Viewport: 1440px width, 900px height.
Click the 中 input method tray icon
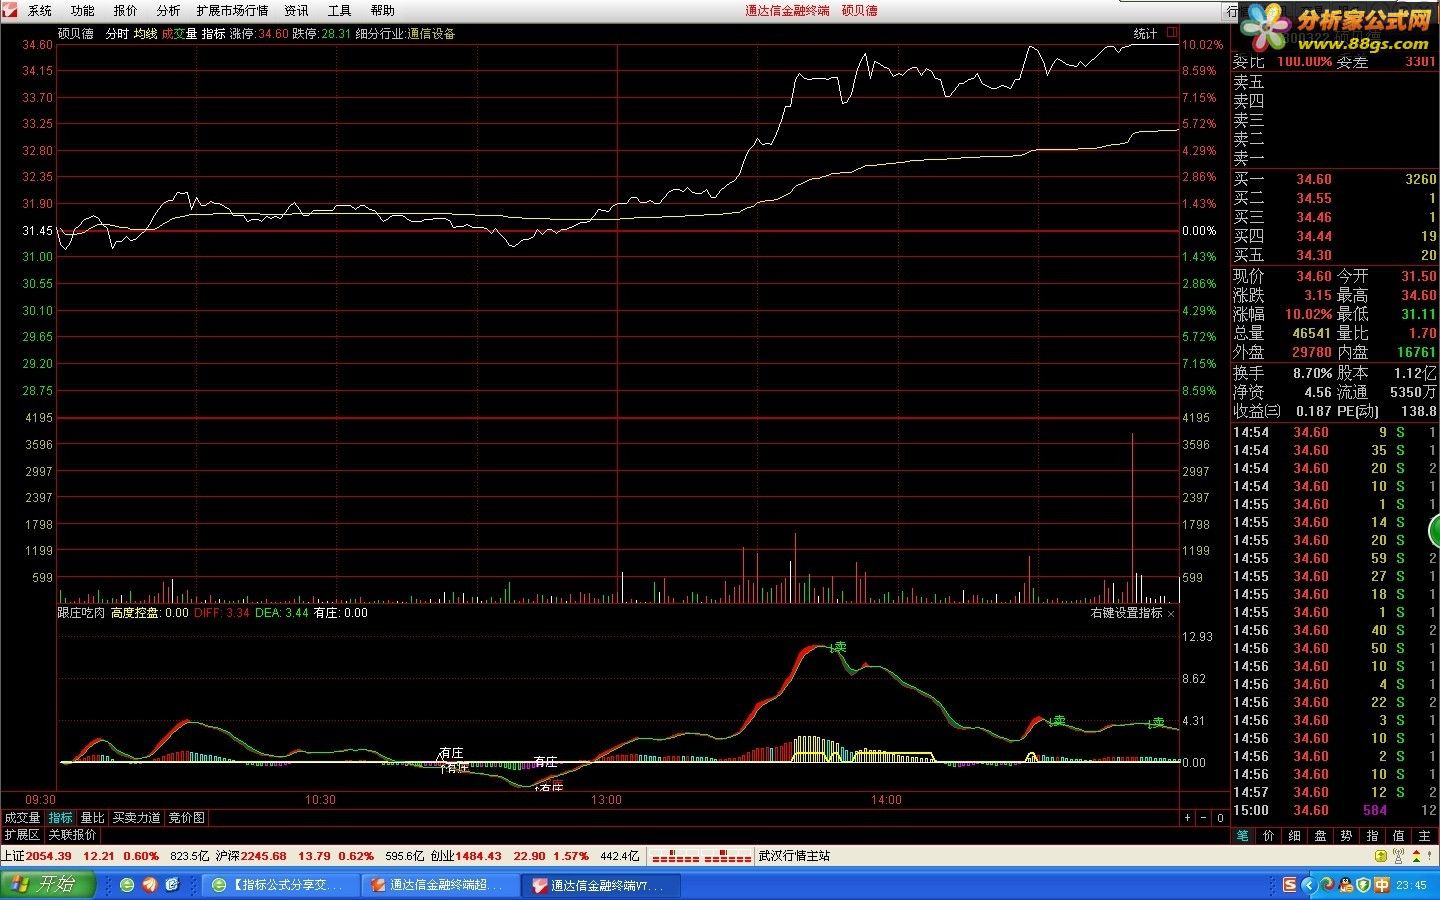click(x=1381, y=885)
